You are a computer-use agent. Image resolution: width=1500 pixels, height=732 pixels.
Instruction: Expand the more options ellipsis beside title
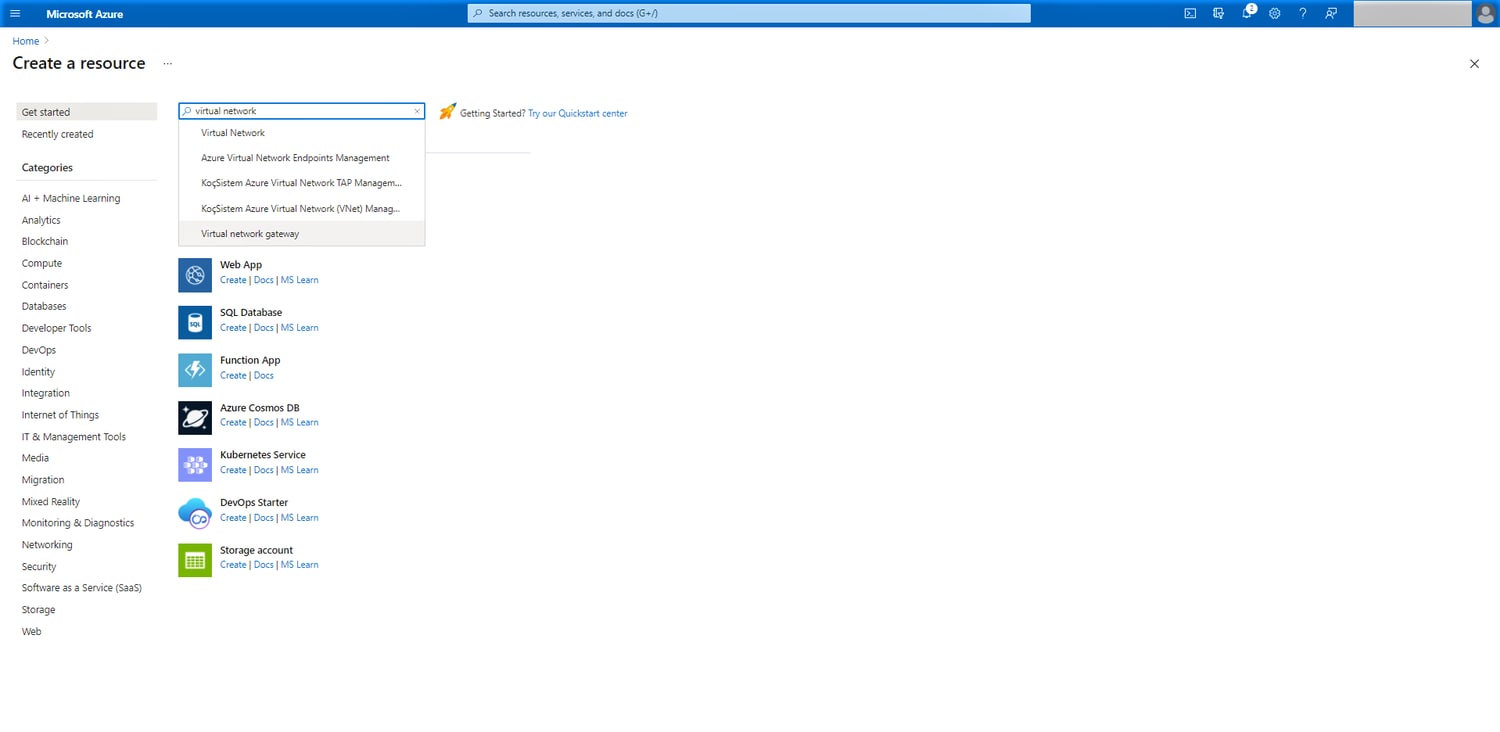[x=167, y=63]
